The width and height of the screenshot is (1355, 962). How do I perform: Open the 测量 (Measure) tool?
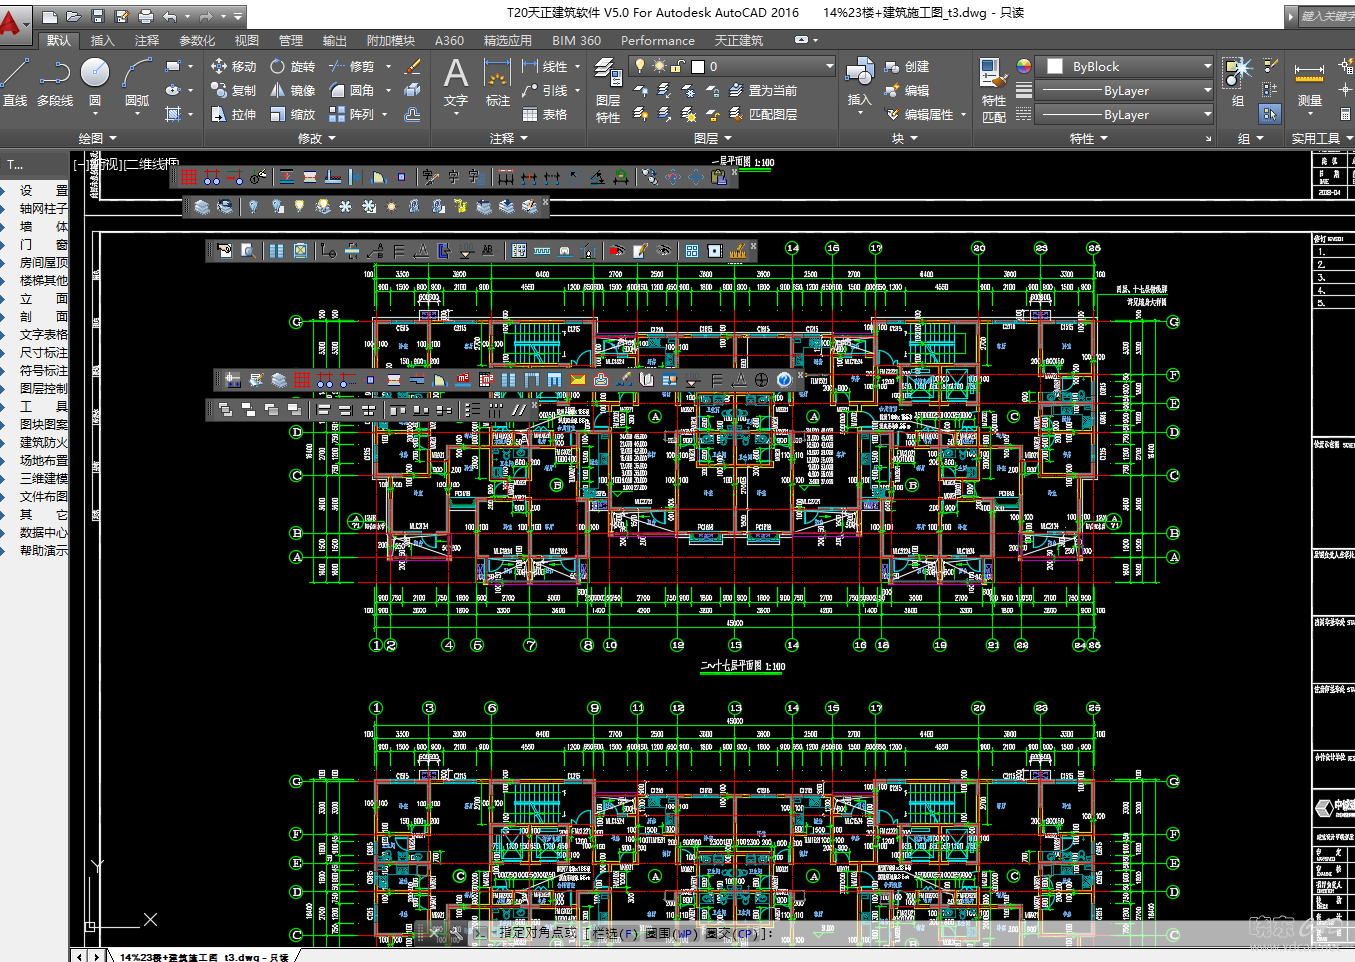pos(1309,82)
